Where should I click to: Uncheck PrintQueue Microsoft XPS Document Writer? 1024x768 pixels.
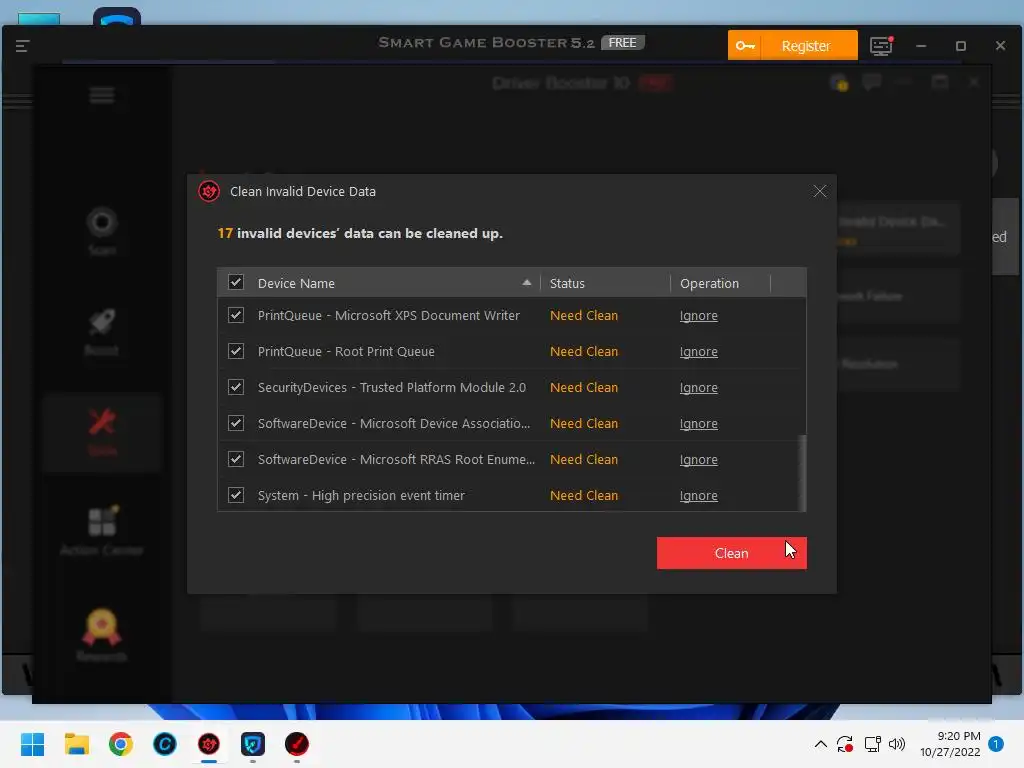click(x=236, y=315)
